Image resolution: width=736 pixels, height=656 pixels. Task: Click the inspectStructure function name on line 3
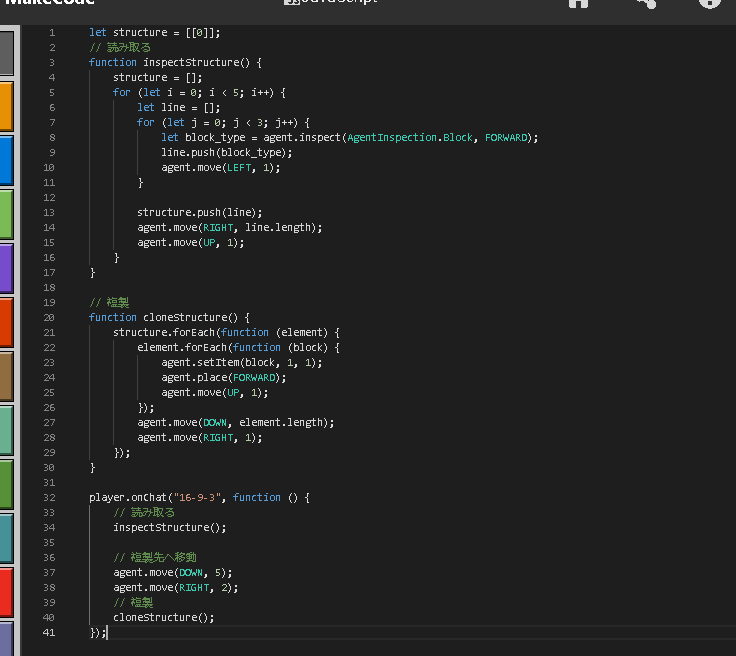(191, 62)
